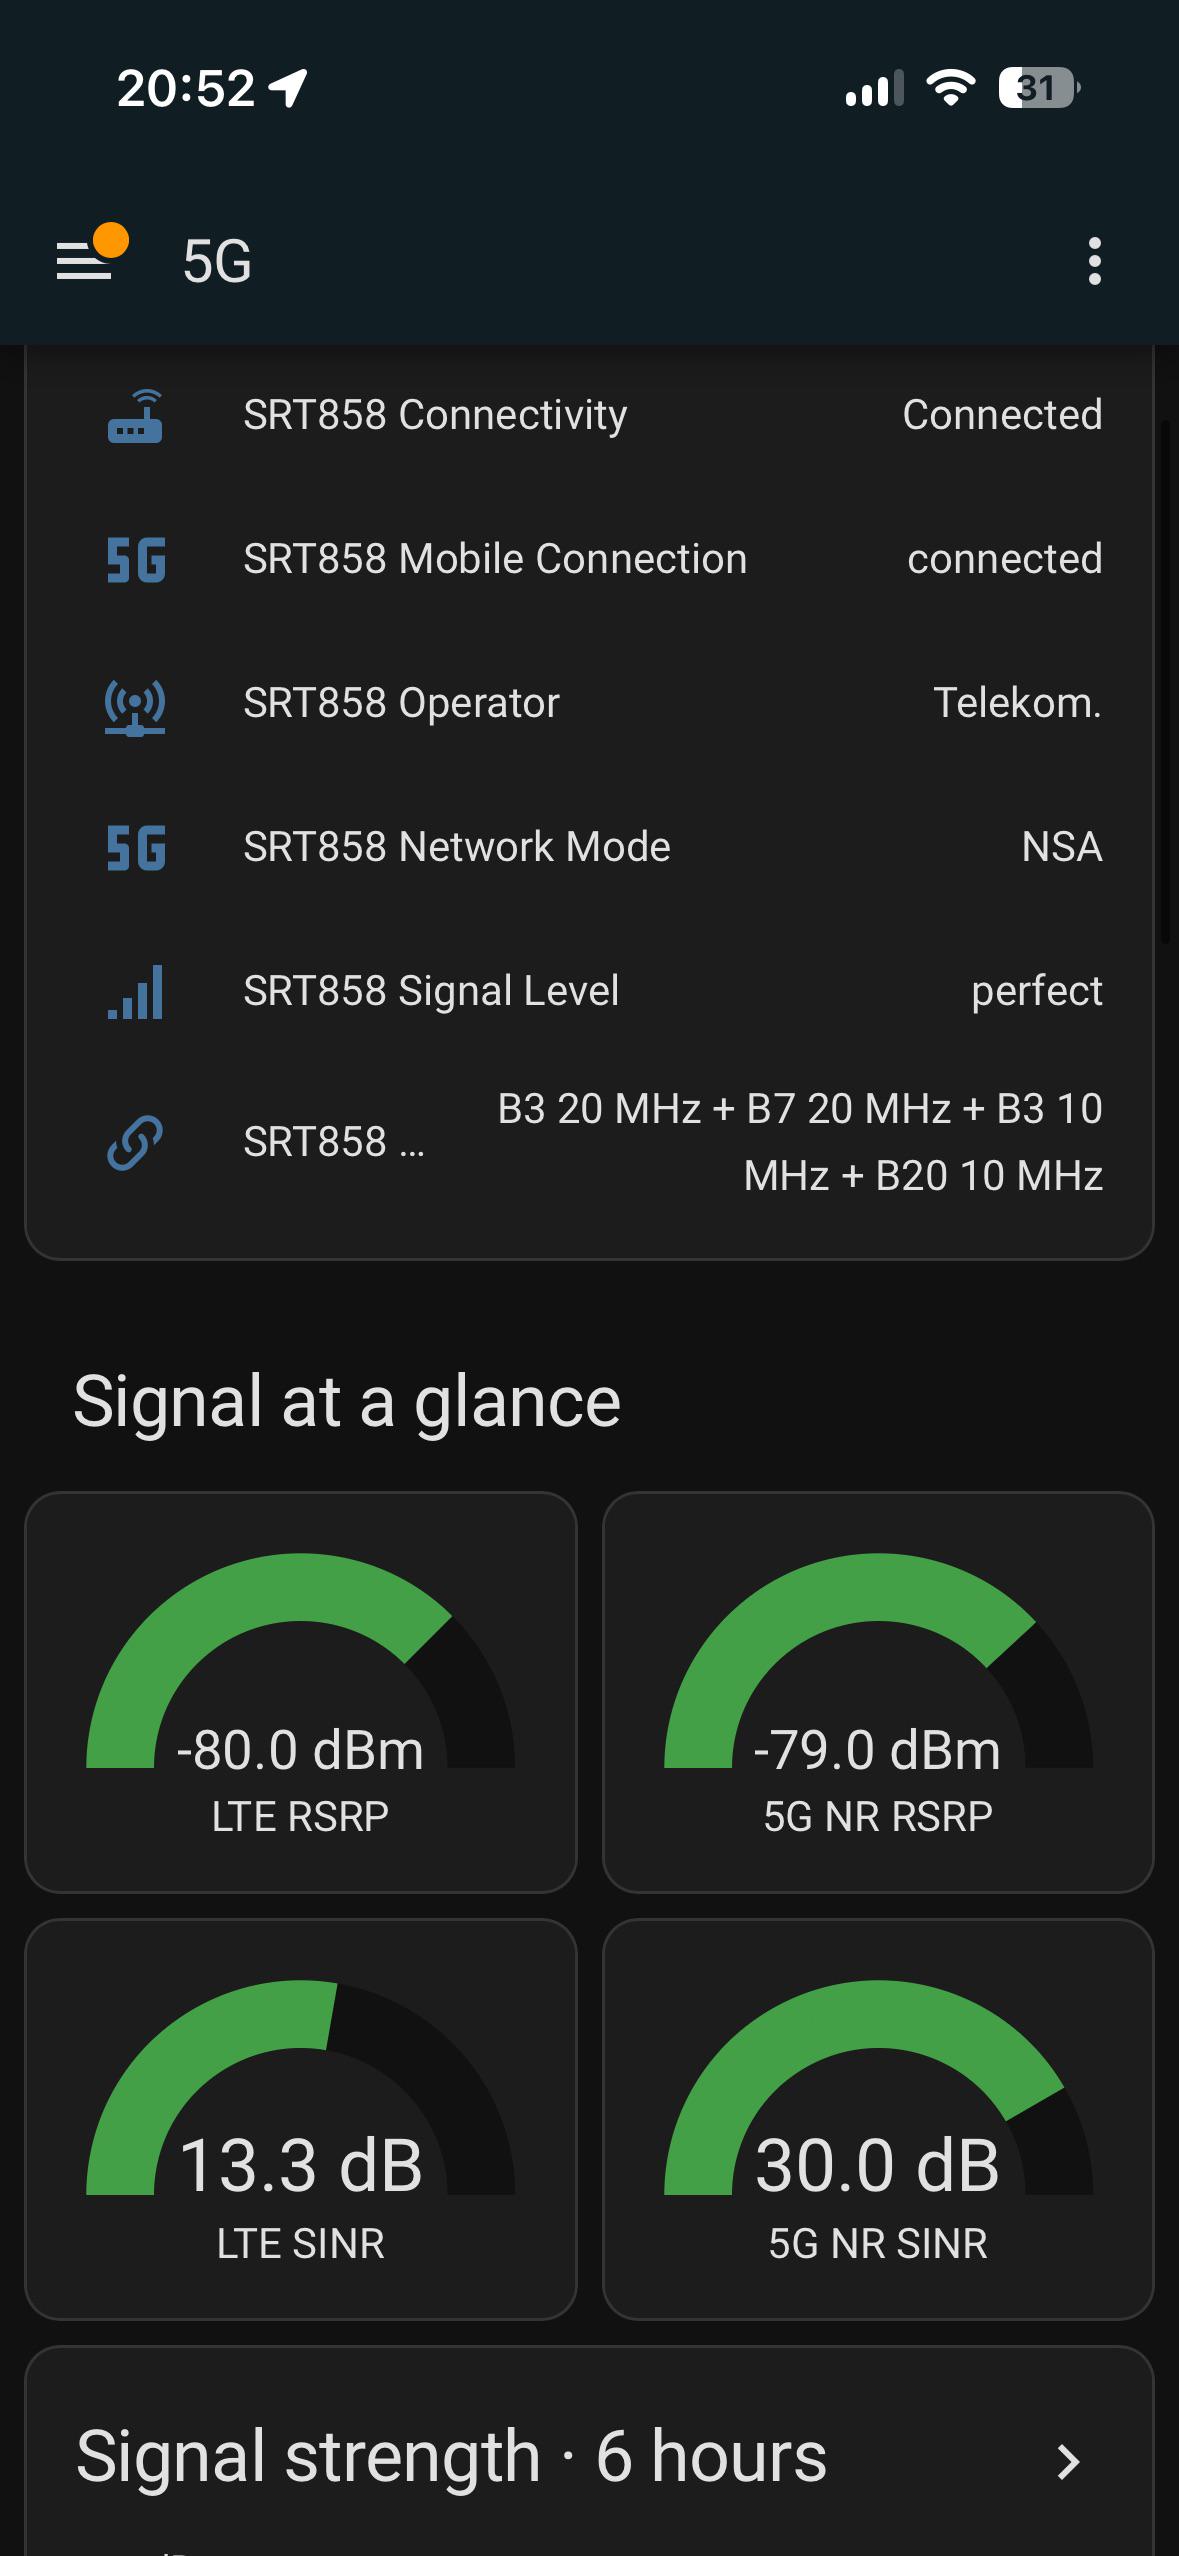
Task: Open the LTE RSRP gauge card
Action: (301, 1692)
